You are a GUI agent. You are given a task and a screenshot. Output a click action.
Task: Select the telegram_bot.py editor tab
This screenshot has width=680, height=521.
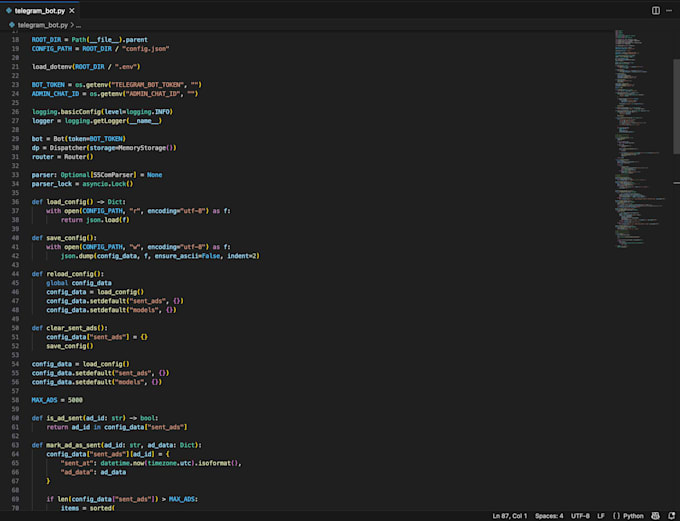pos(40,10)
